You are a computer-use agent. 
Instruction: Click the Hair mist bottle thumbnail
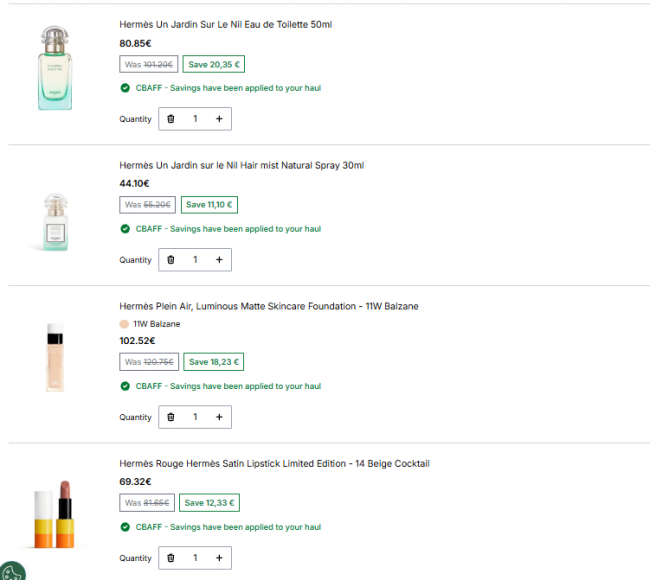pos(56,222)
